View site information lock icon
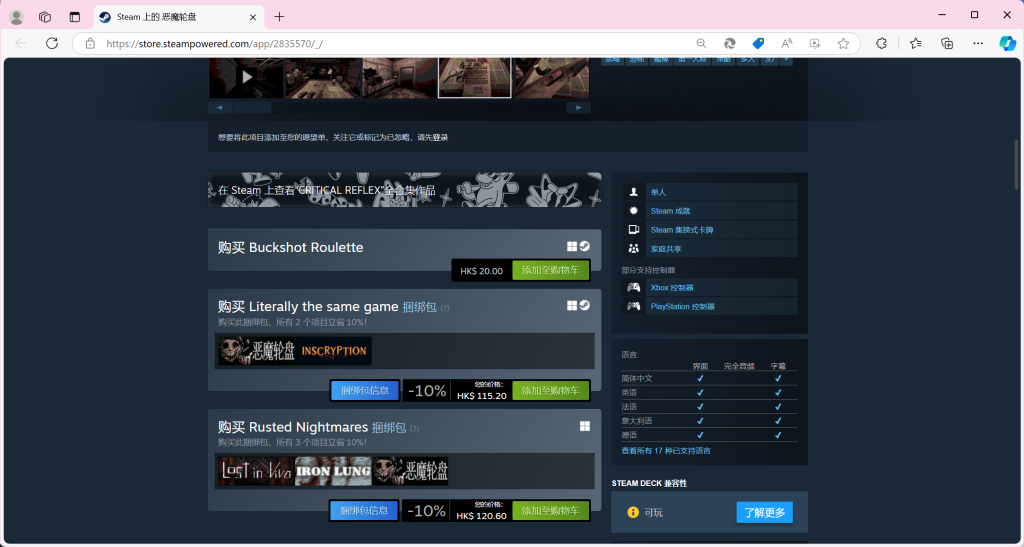 pos(90,44)
